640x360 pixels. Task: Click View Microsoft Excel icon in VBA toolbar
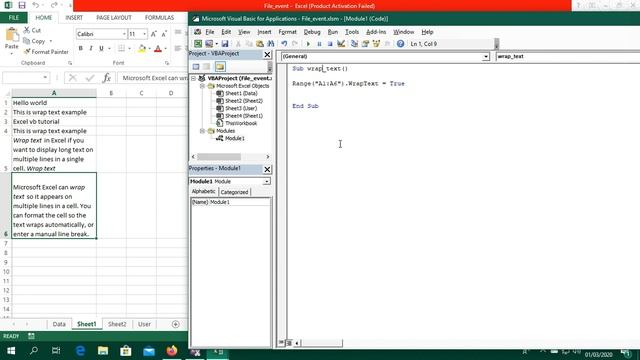(x=198, y=44)
